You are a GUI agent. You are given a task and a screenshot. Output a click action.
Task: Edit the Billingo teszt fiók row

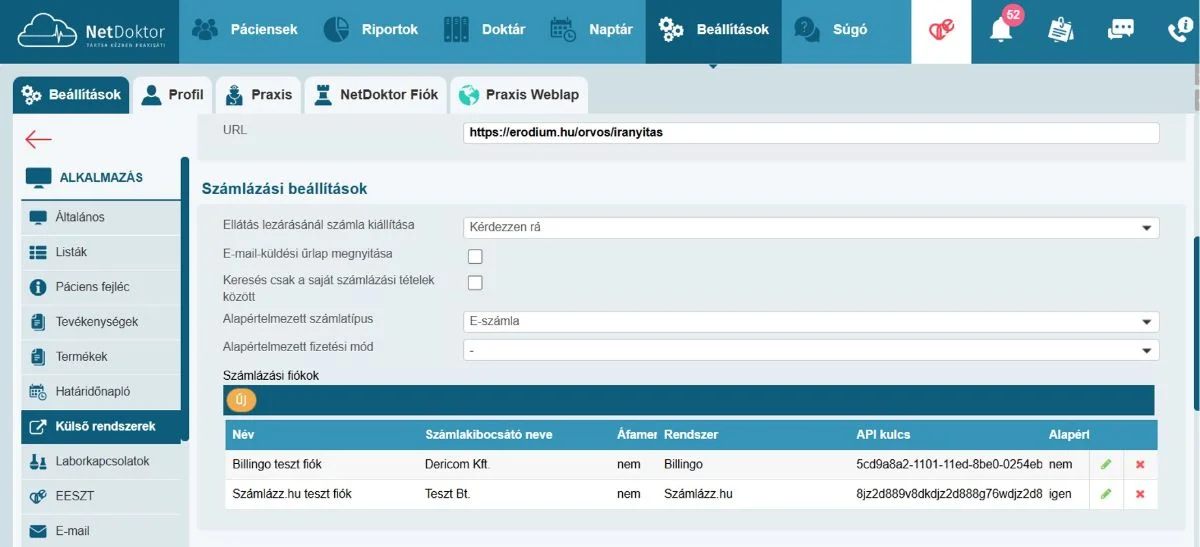coord(1105,464)
